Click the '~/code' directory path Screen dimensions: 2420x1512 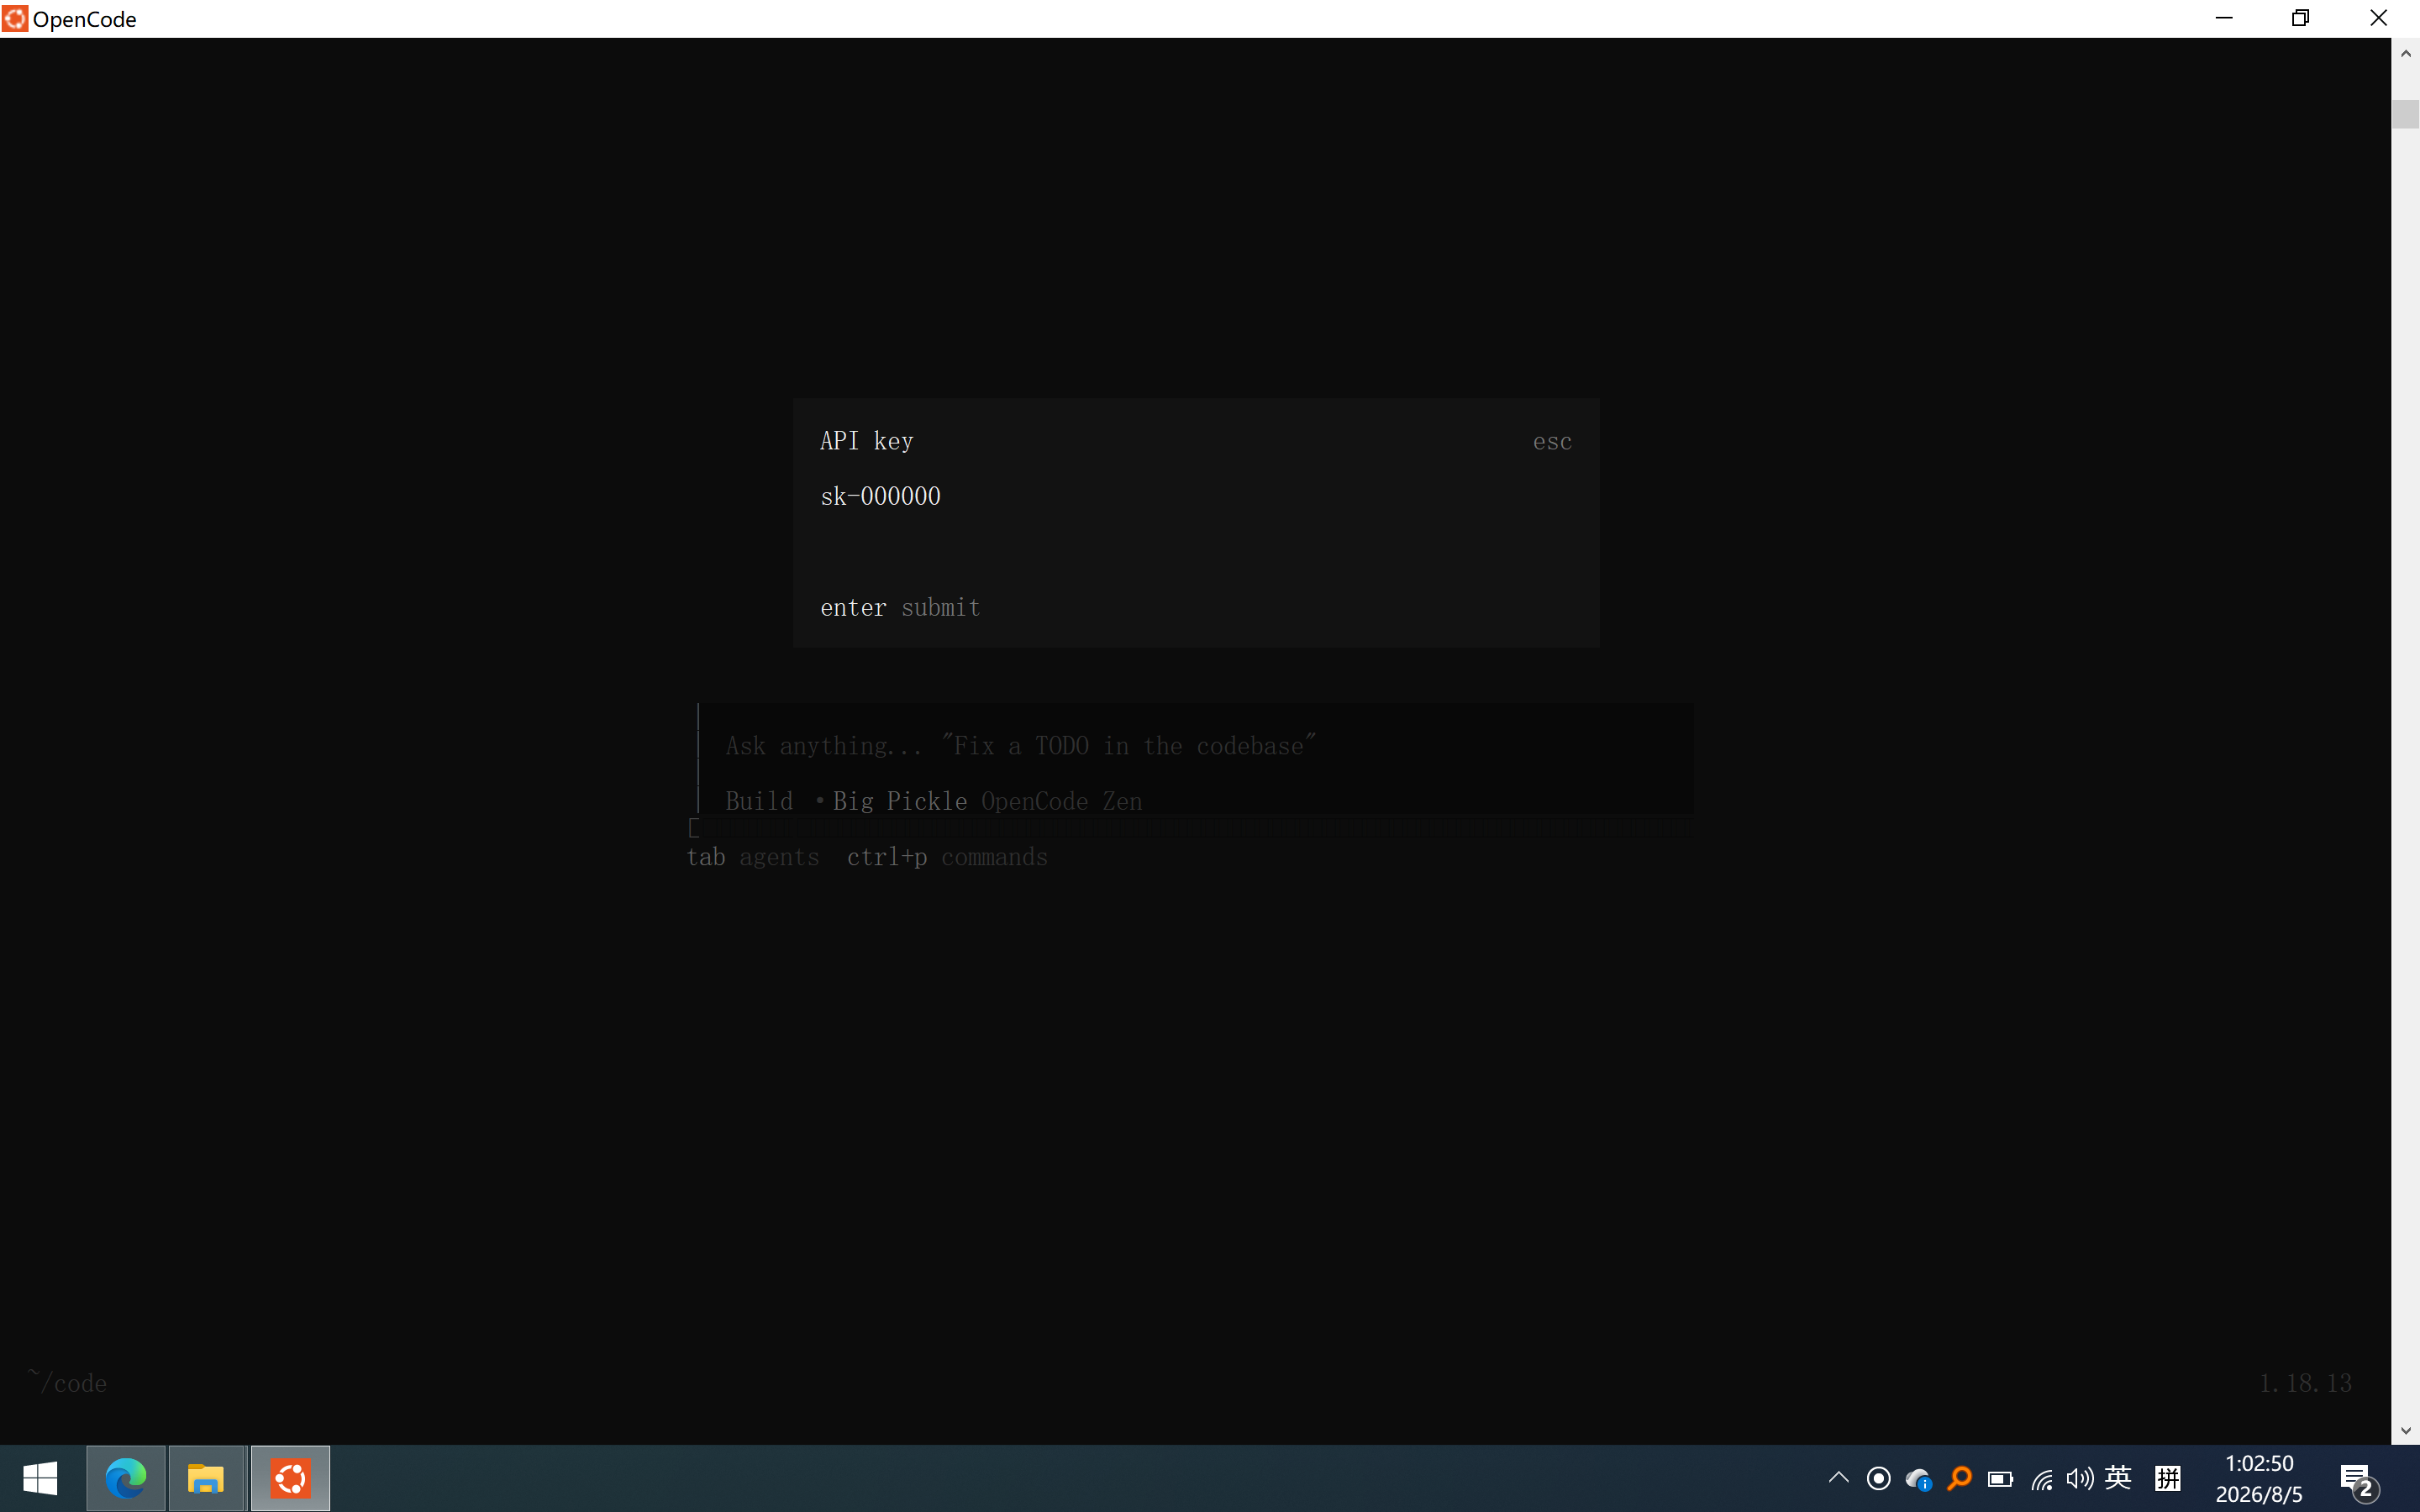click(67, 1382)
